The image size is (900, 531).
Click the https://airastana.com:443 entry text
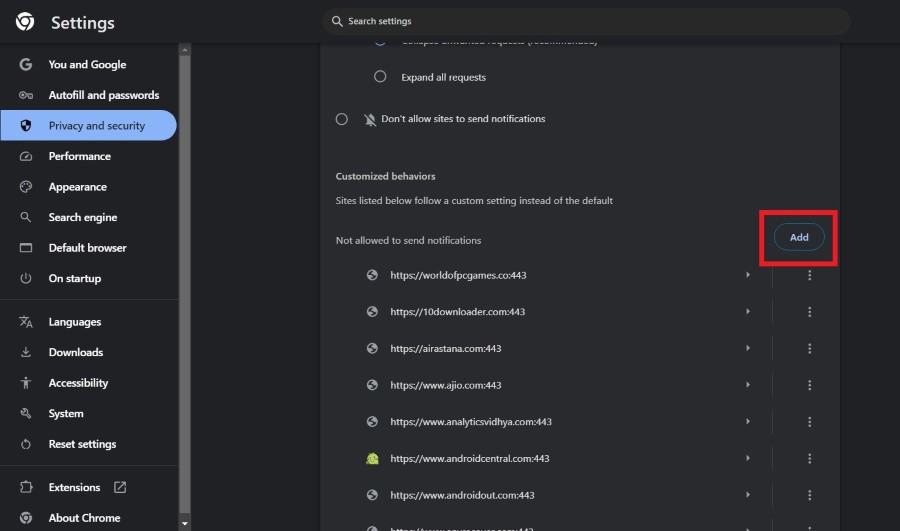[445, 348]
